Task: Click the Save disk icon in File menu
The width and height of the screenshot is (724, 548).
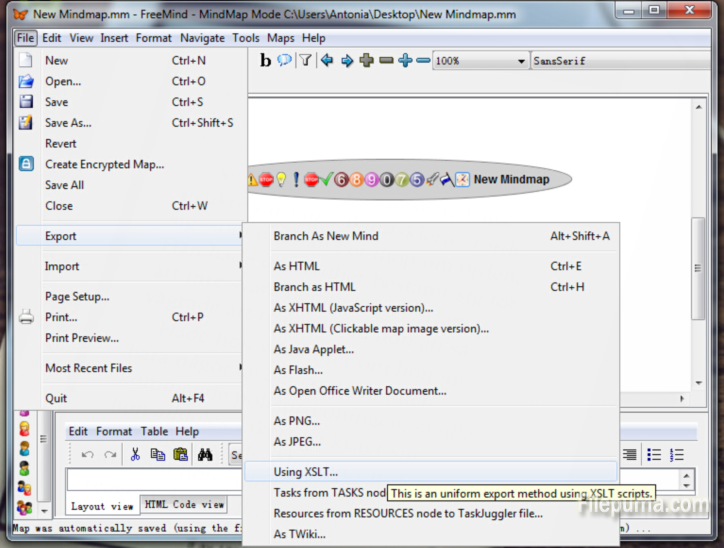Action: point(27,102)
